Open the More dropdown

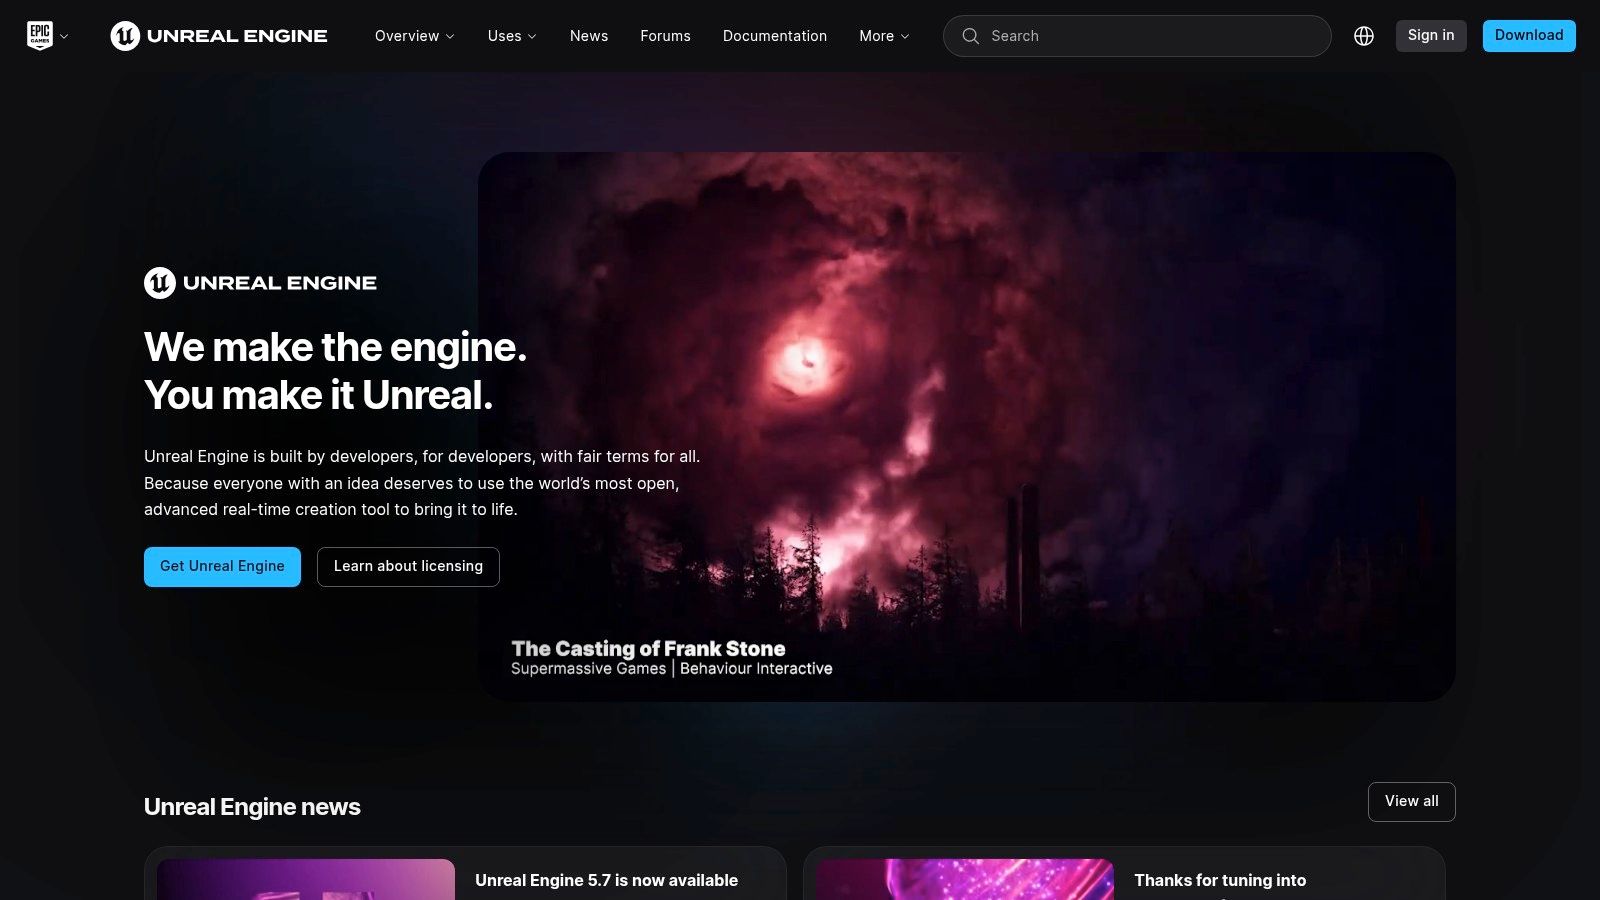click(x=882, y=36)
